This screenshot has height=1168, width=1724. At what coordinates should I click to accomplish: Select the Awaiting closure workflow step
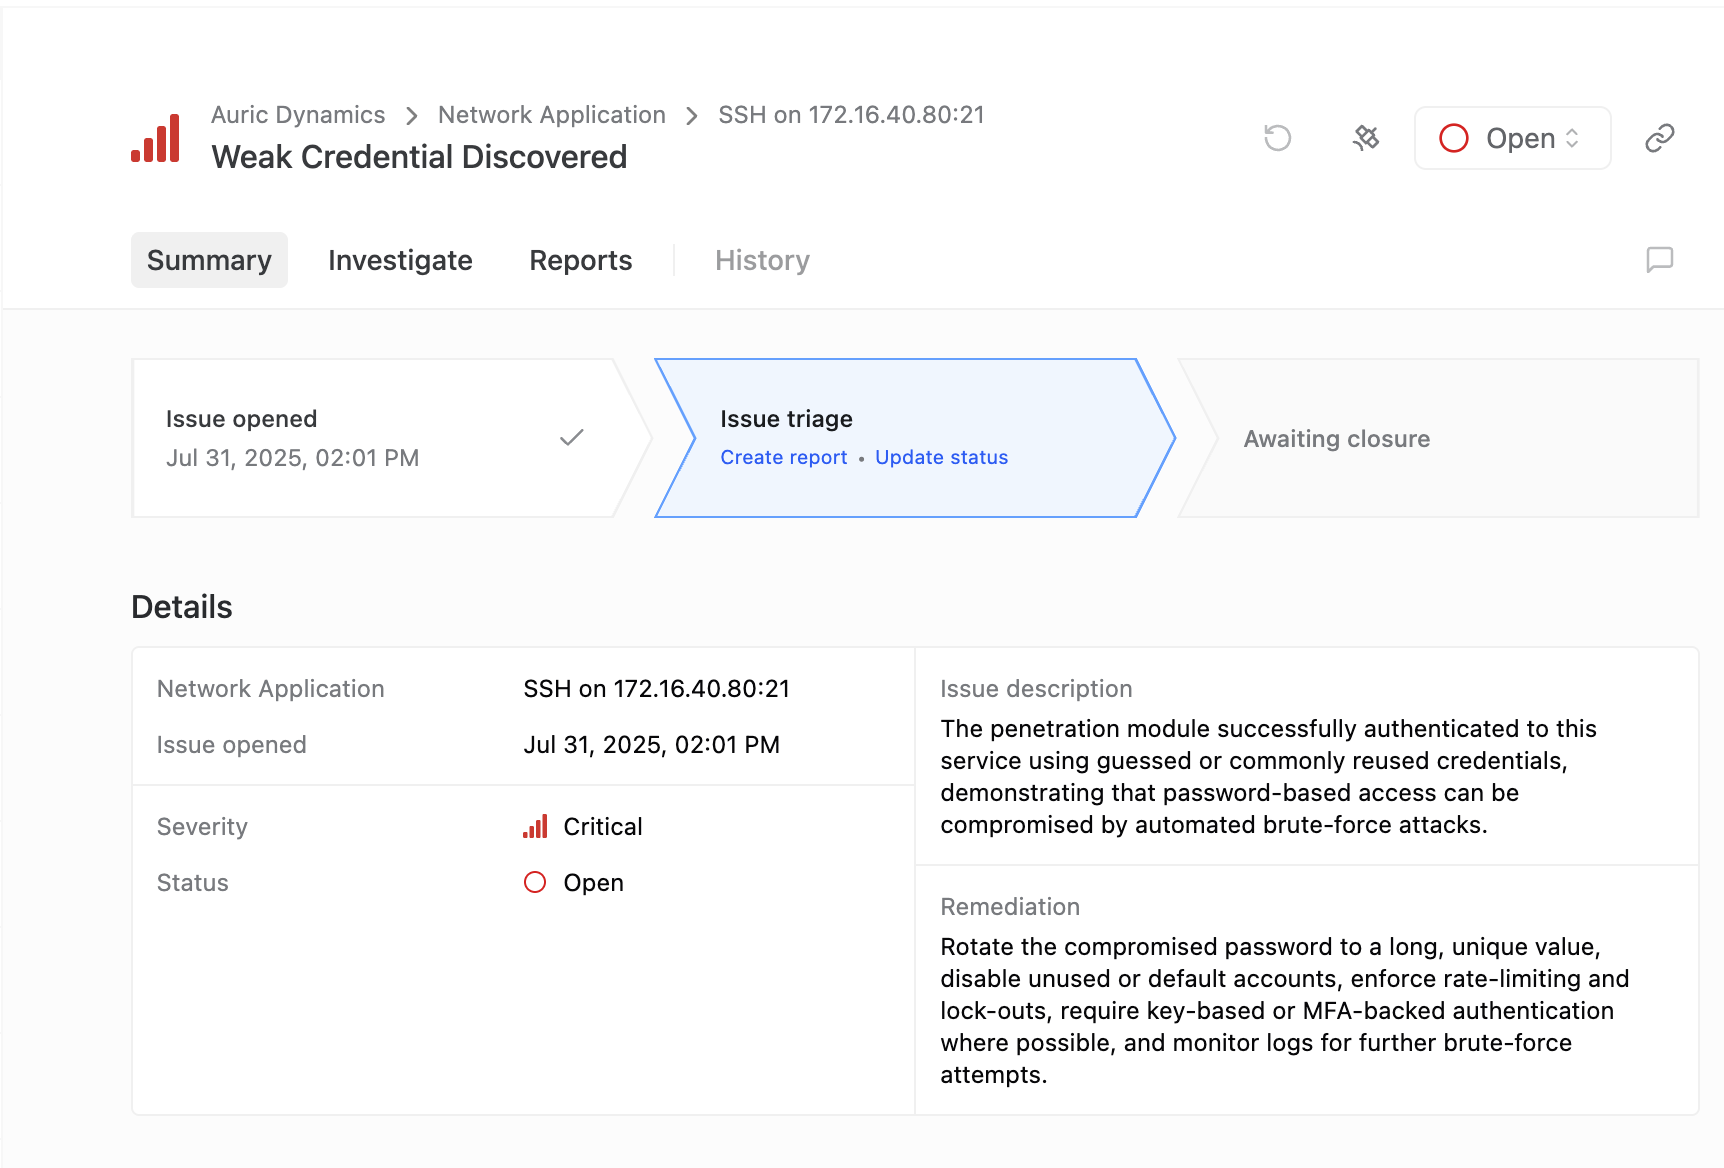pyautogui.click(x=1336, y=439)
